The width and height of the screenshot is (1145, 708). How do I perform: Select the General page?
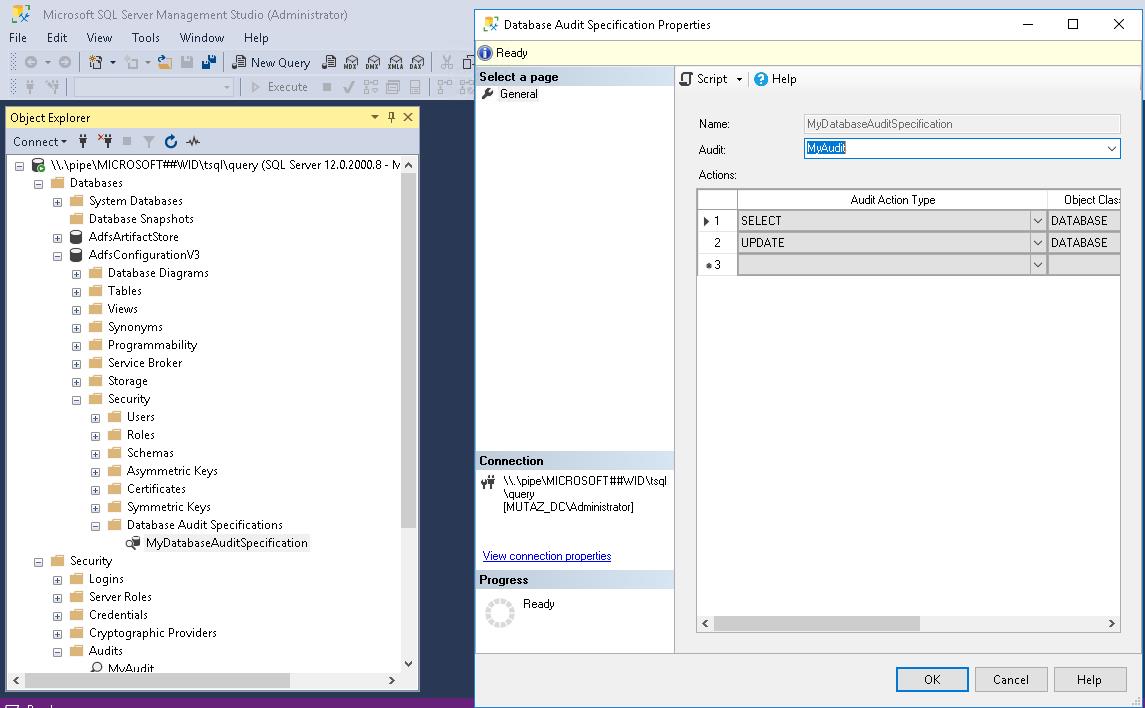coord(518,94)
